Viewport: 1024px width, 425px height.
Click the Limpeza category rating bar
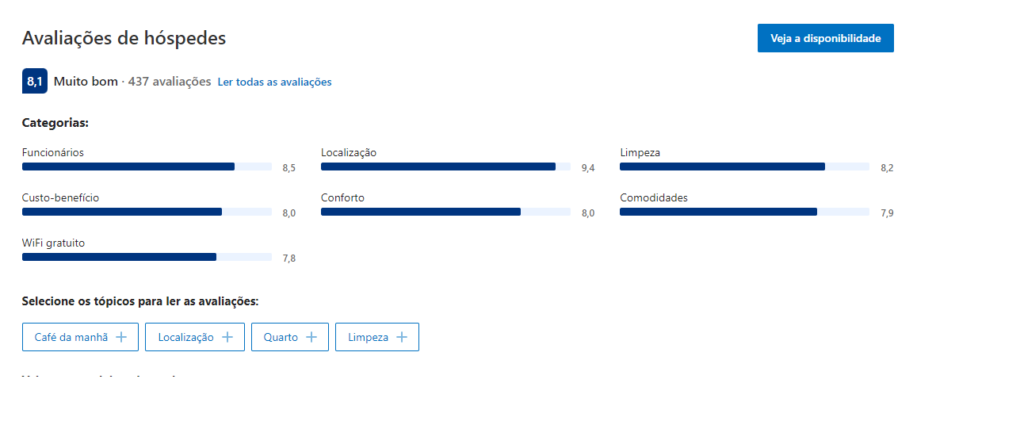click(744, 167)
